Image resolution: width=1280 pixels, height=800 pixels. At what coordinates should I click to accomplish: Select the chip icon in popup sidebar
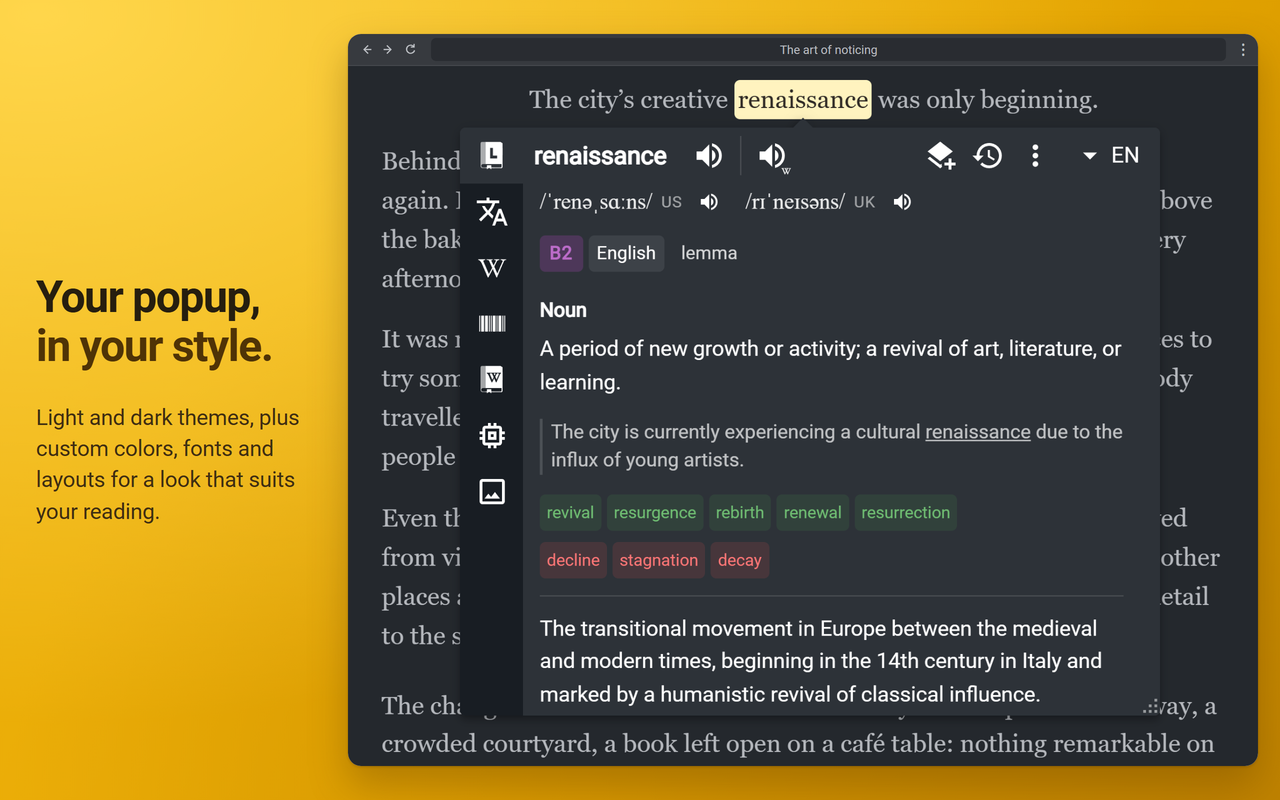(x=492, y=436)
